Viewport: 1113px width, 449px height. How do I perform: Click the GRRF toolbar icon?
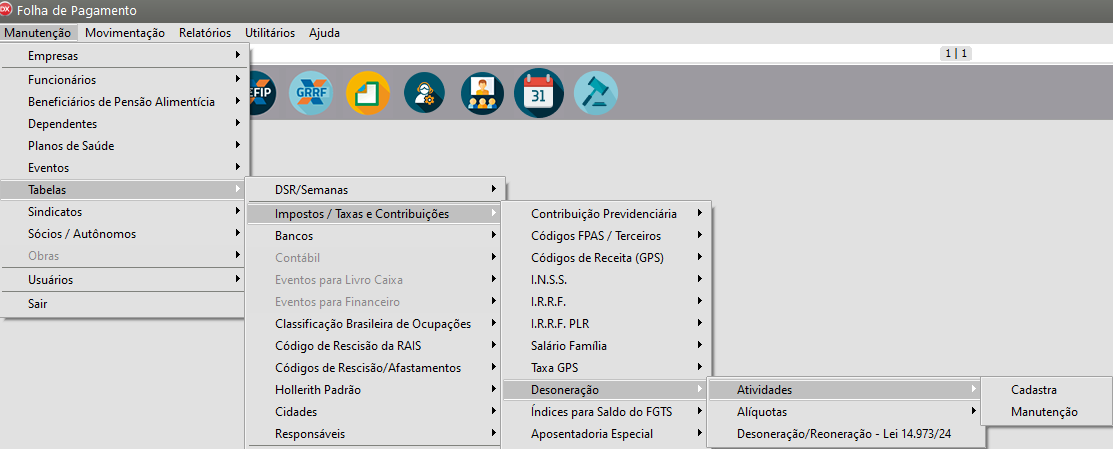(311, 93)
